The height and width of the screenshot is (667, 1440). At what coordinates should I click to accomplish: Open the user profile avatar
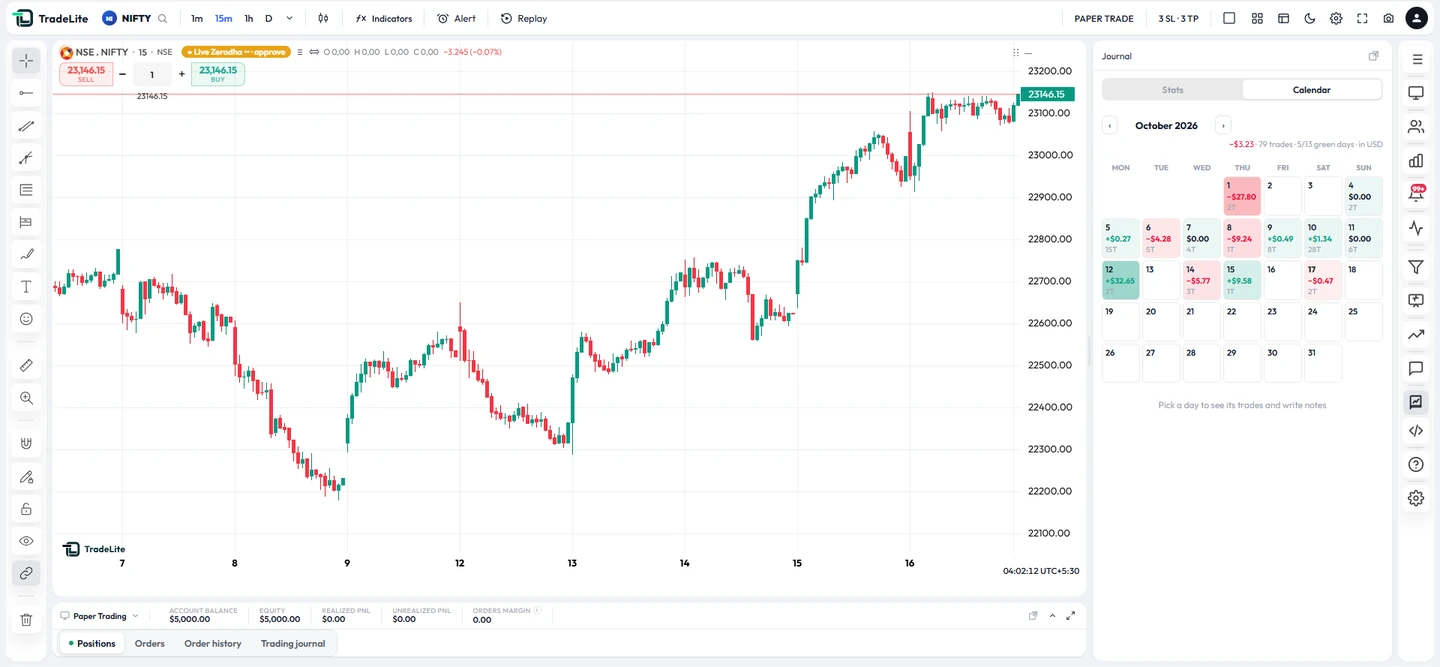[x=1416, y=18]
